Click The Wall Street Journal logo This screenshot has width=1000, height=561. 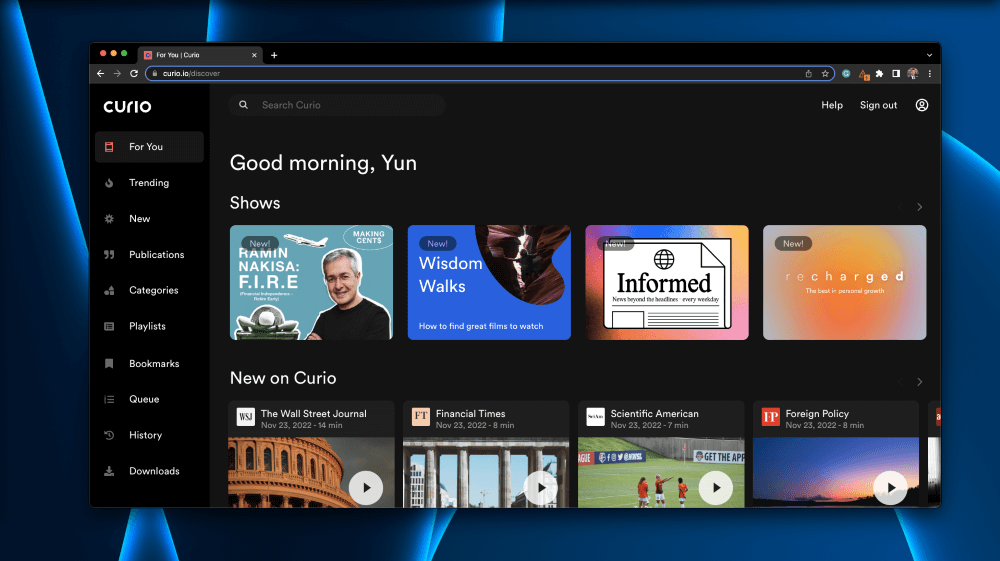(246, 417)
